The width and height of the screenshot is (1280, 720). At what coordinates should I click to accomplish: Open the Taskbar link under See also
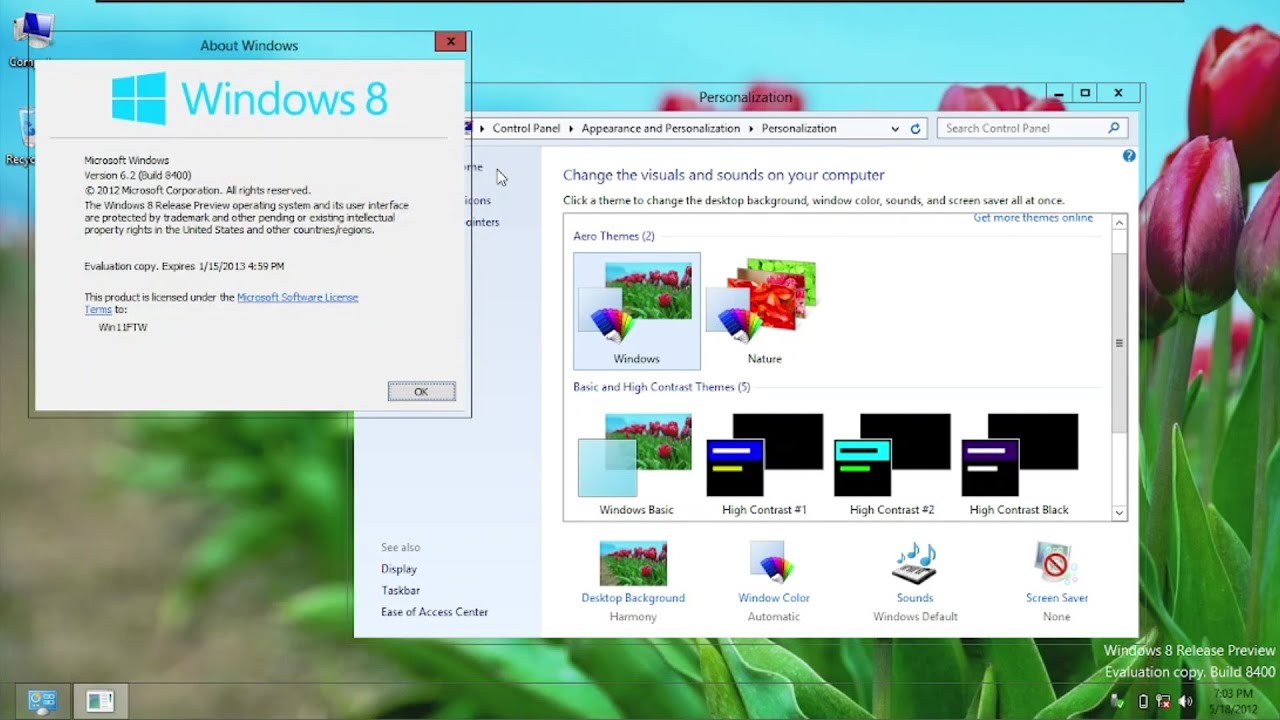pos(400,591)
